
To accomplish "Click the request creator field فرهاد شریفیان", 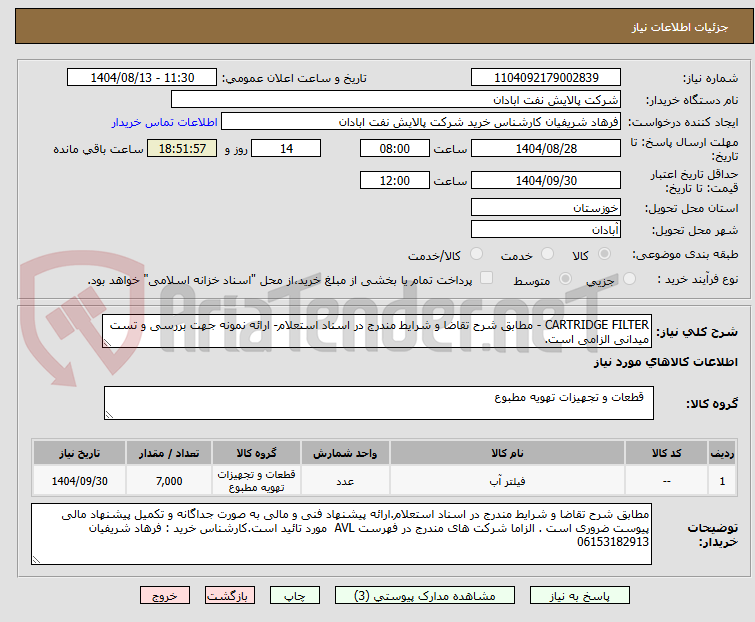I will pos(421,122).
